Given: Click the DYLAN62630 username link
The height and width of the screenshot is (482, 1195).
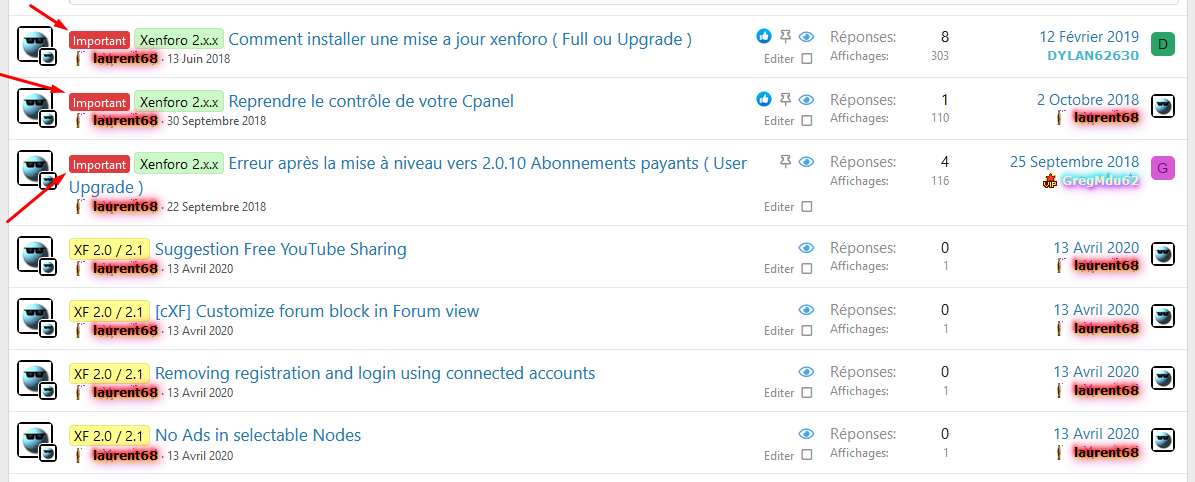Looking at the screenshot, I should point(1093,55).
